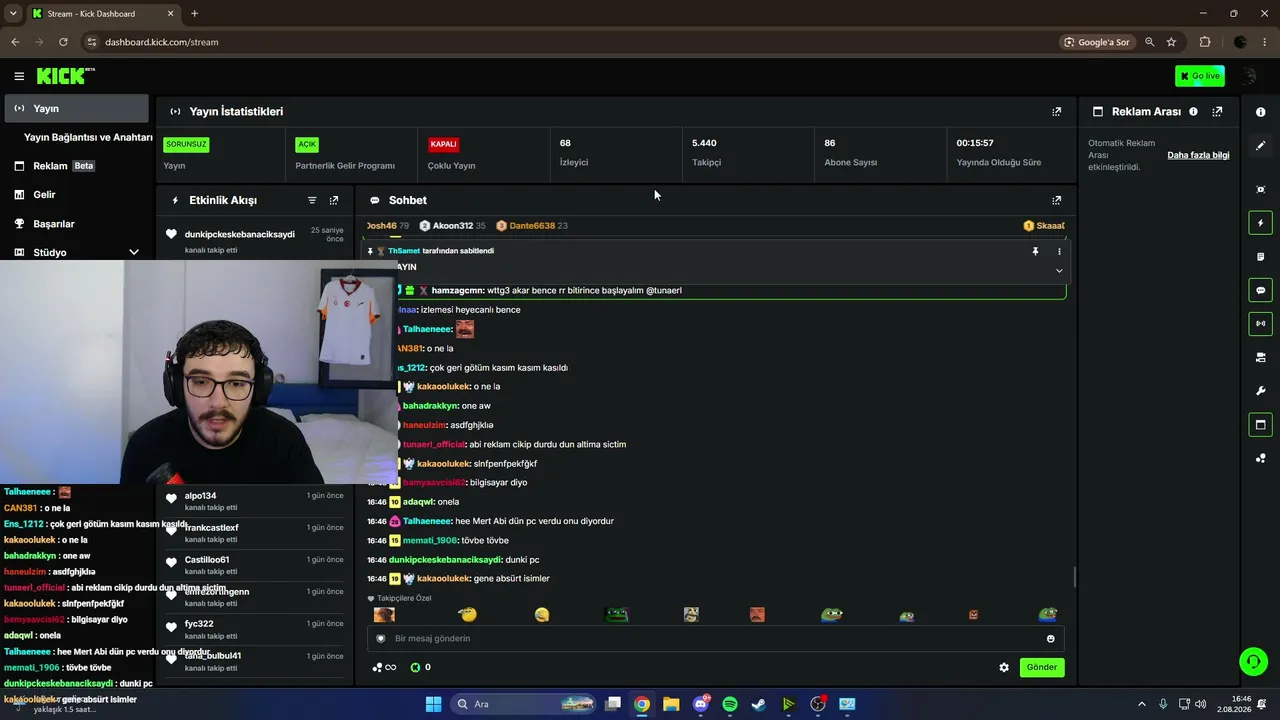1280x720 pixels.
Task: Show Reklam Arası info tooltip
Action: point(1193,112)
